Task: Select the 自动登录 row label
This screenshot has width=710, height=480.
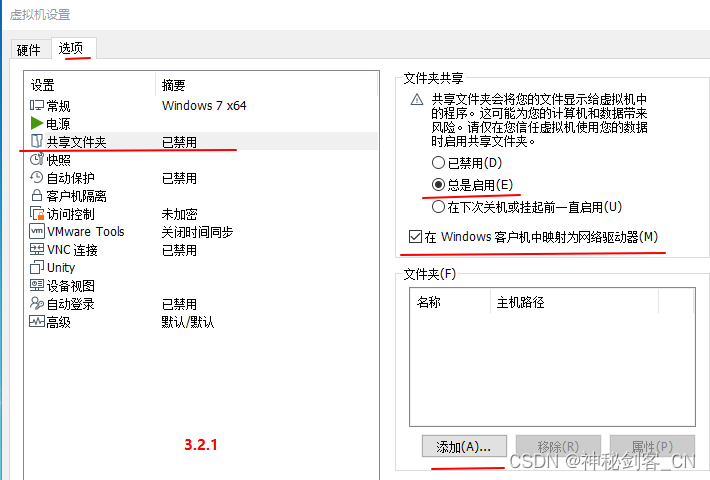Action: (71, 304)
